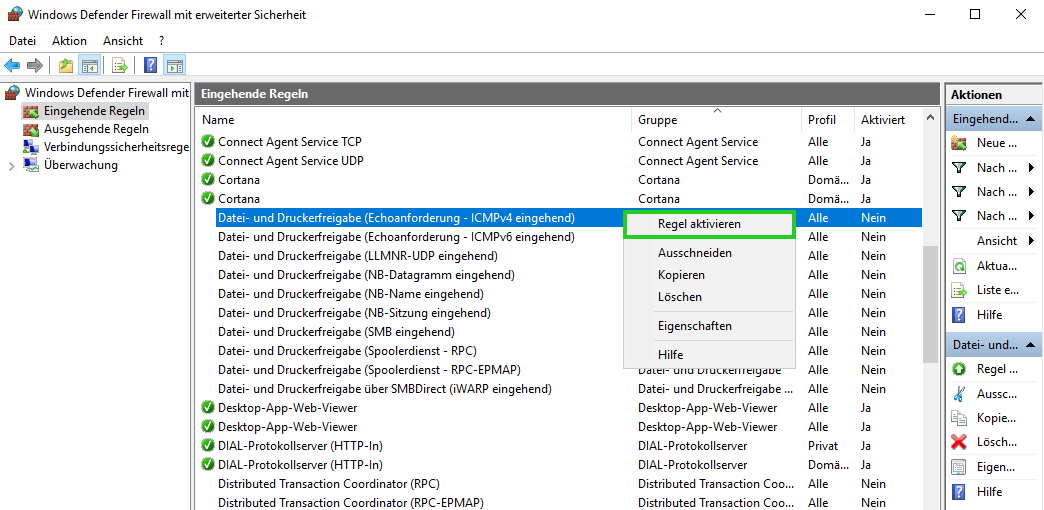Click the blue Help toolbar icon
Viewport: 1044px width, 510px height.
tap(151, 65)
